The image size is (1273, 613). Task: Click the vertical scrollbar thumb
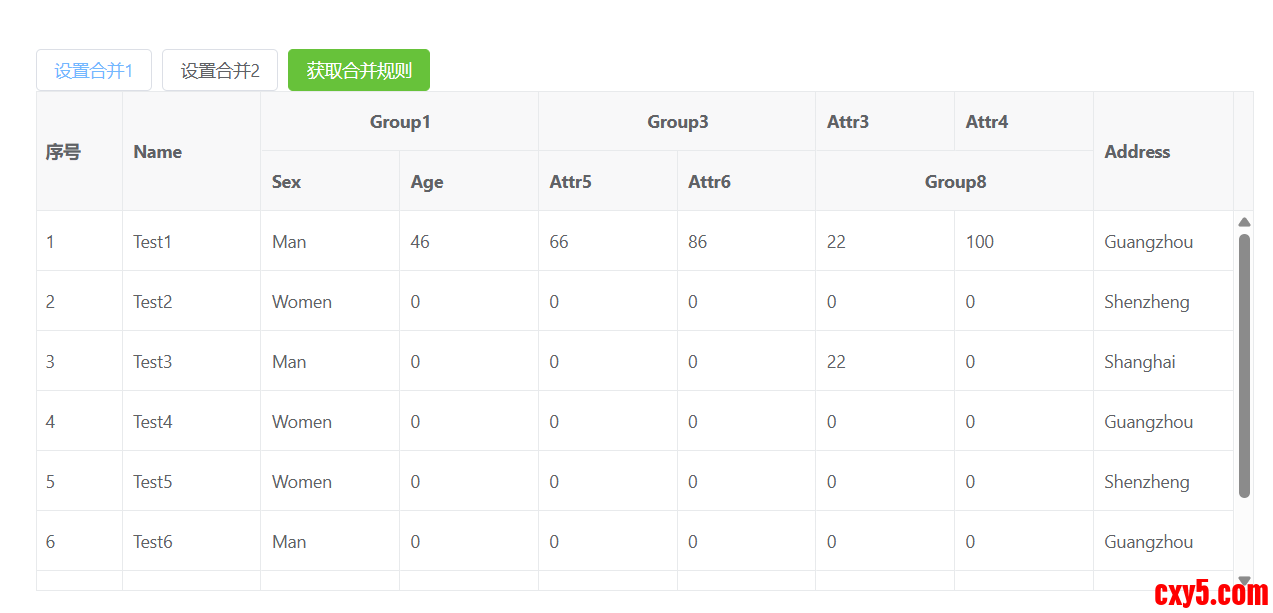pyautogui.click(x=1244, y=365)
